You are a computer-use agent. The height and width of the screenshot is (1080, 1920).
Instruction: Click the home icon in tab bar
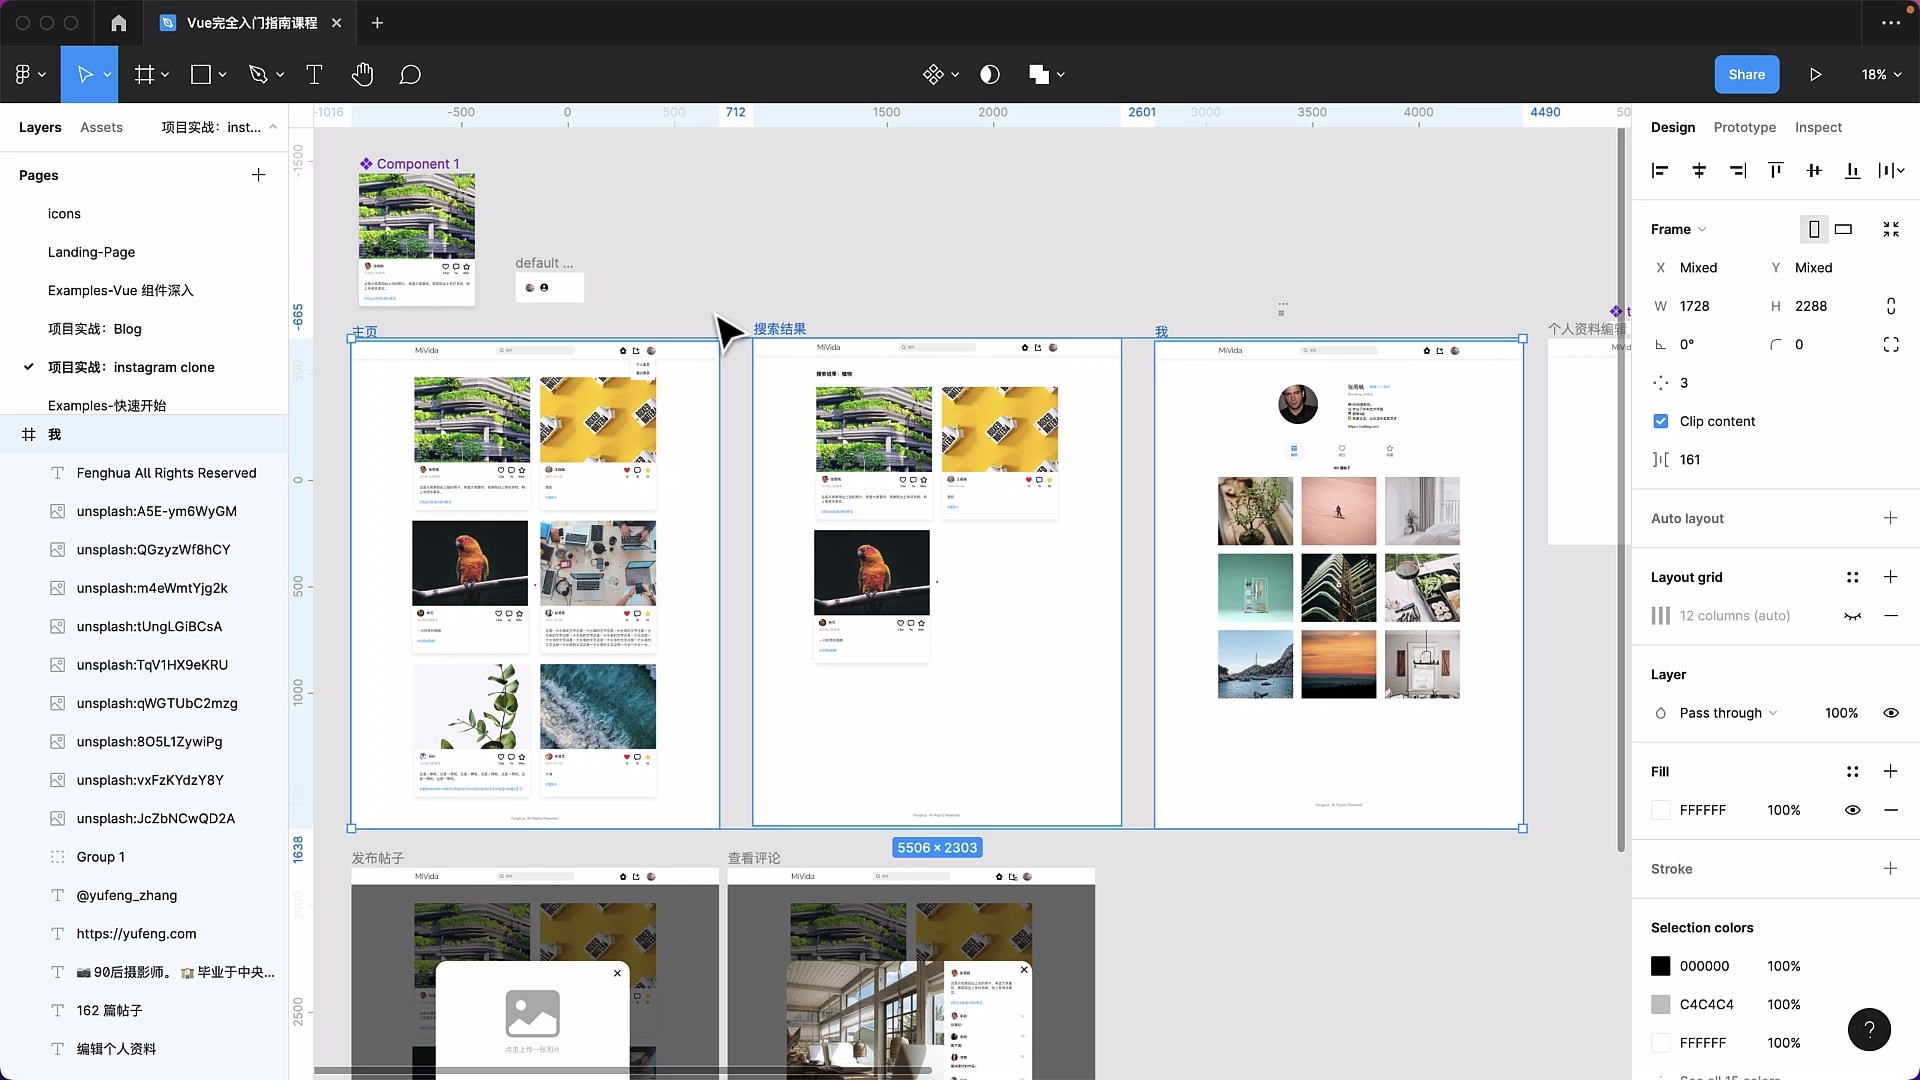pos(118,23)
